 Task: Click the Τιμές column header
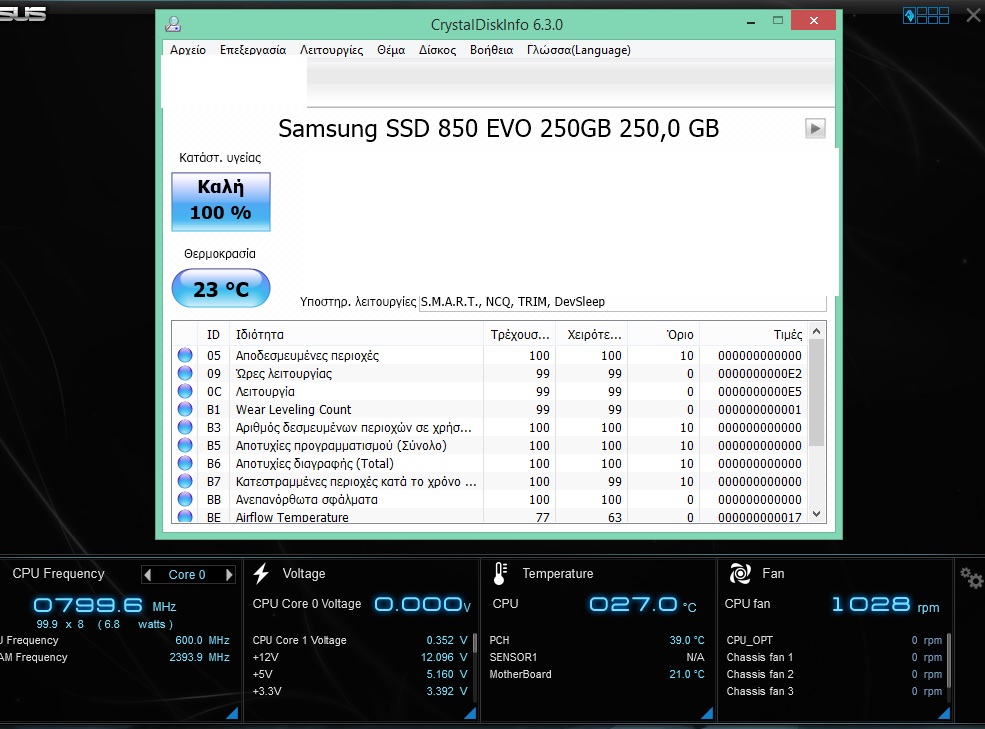tap(754, 335)
